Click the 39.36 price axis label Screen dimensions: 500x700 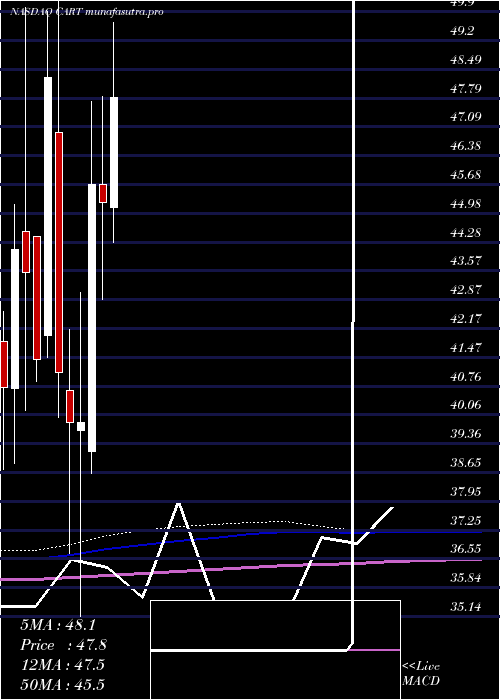[466, 434]
